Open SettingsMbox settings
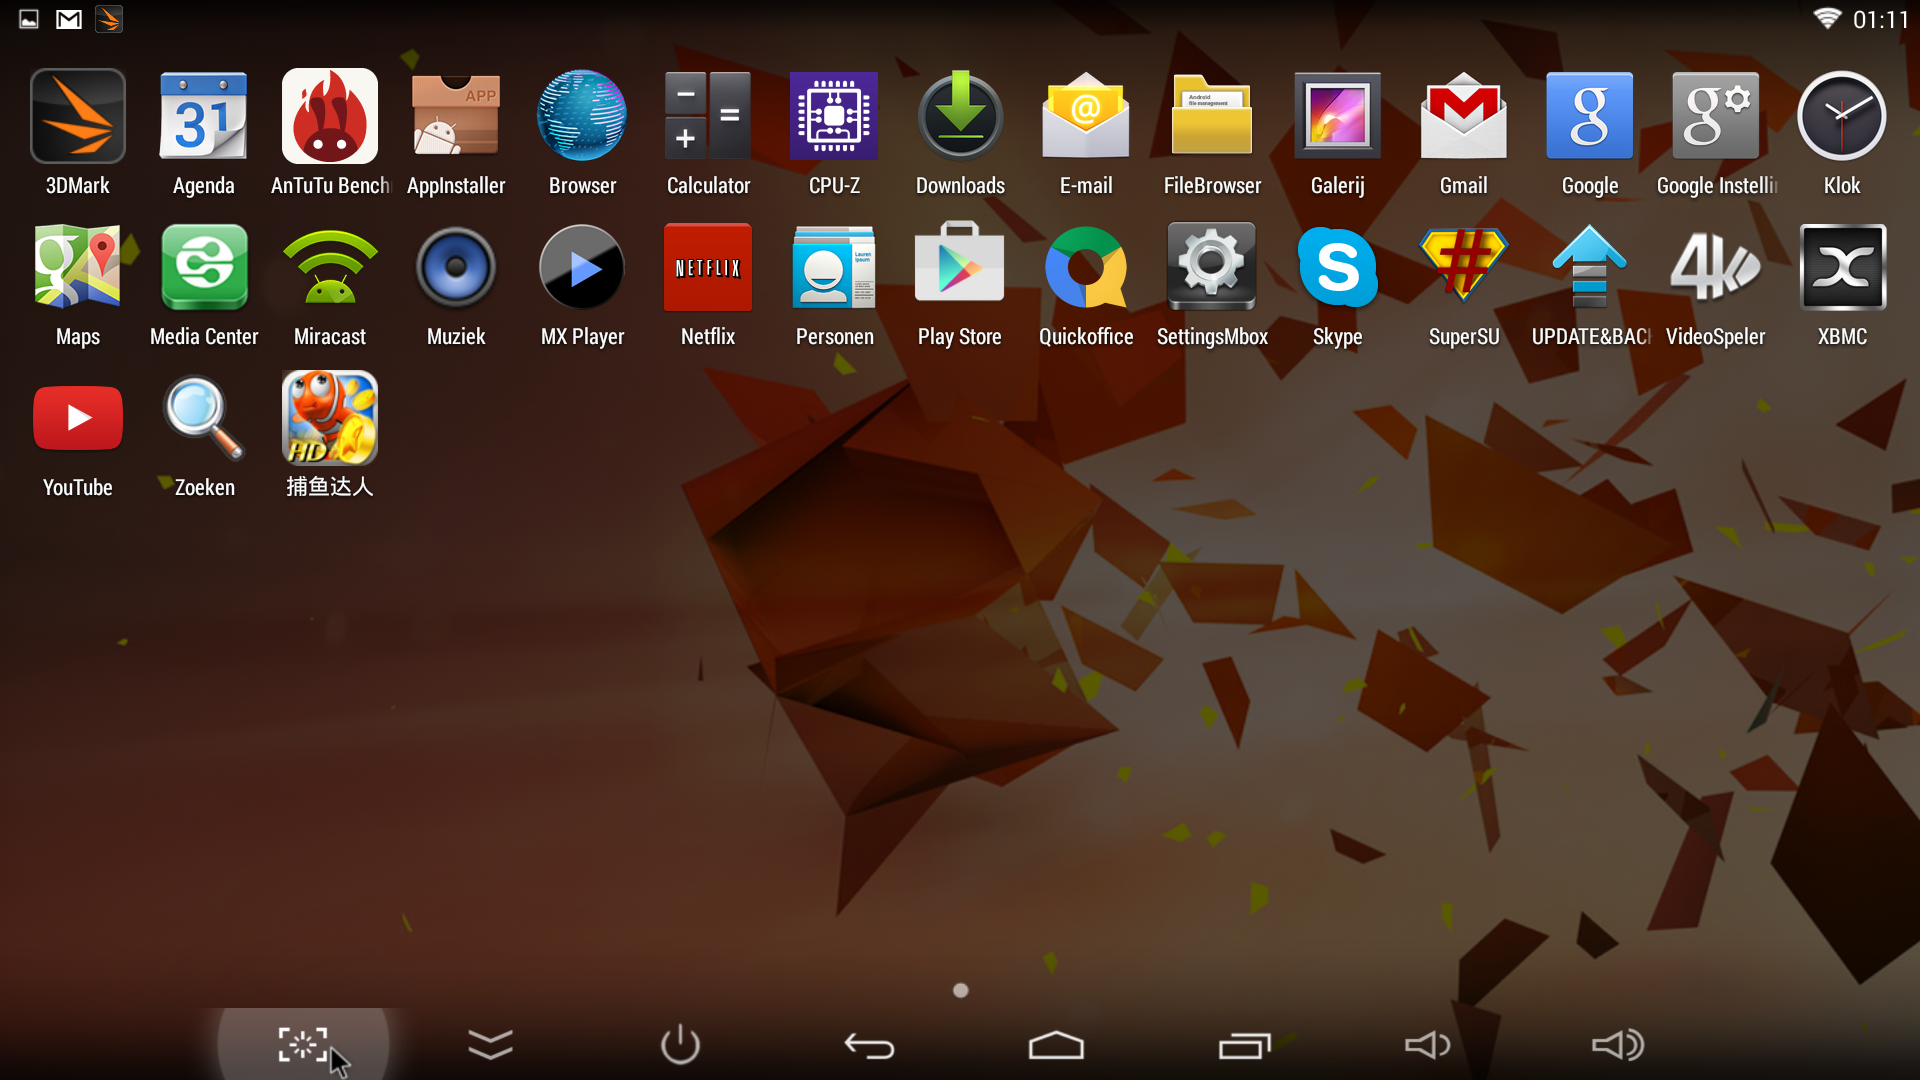Screen dimensions: 1920x1080 point(1212,267)
